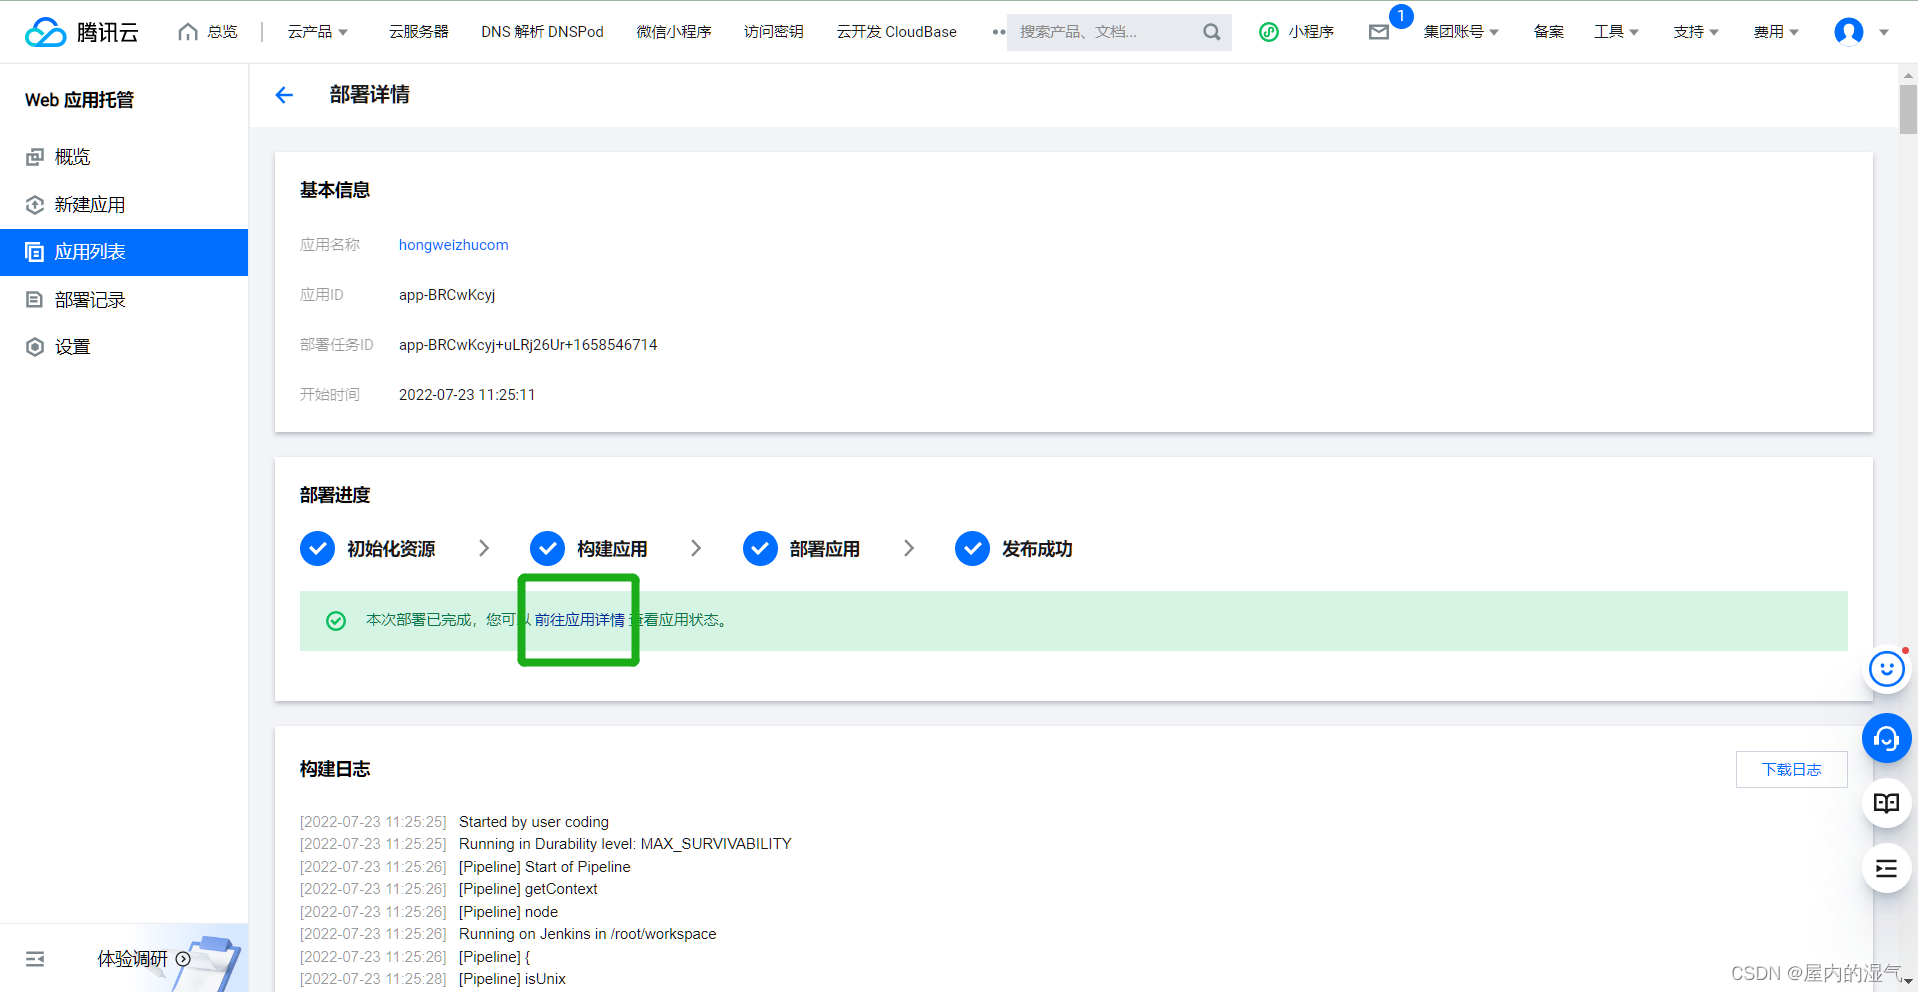Click the page vertical scrollbar thumb

(x=1908, y=108)
